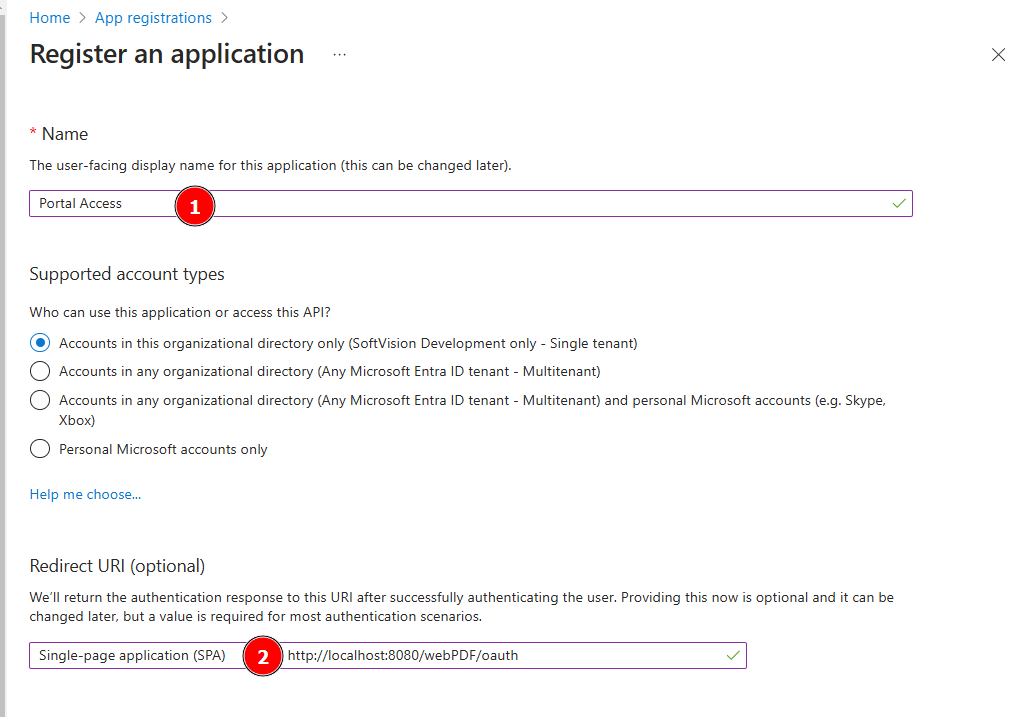Image resolution: width=1022 pixels, height=717 pixels.
Task: Navigate to Home via the breadcrumb
Action: [49, 17]
